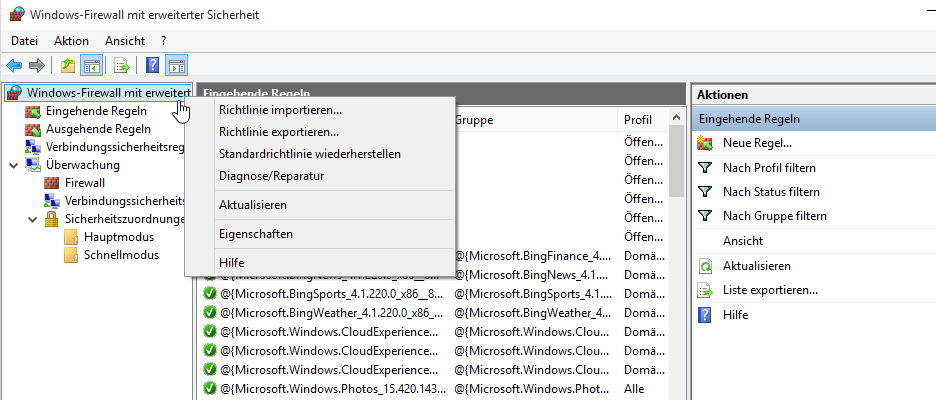This screenshot has width=936, height=400.
Task: Select Eingehende Regeln in the tree
Action: pos(96,112)
